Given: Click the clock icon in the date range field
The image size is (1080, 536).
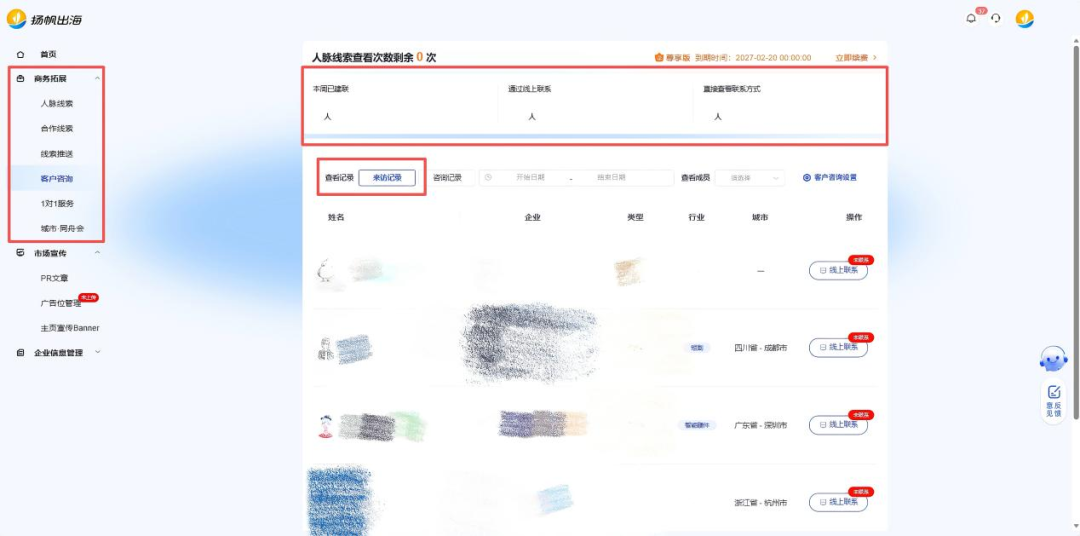Looking at the screenshot, I should tap(488, 178).
